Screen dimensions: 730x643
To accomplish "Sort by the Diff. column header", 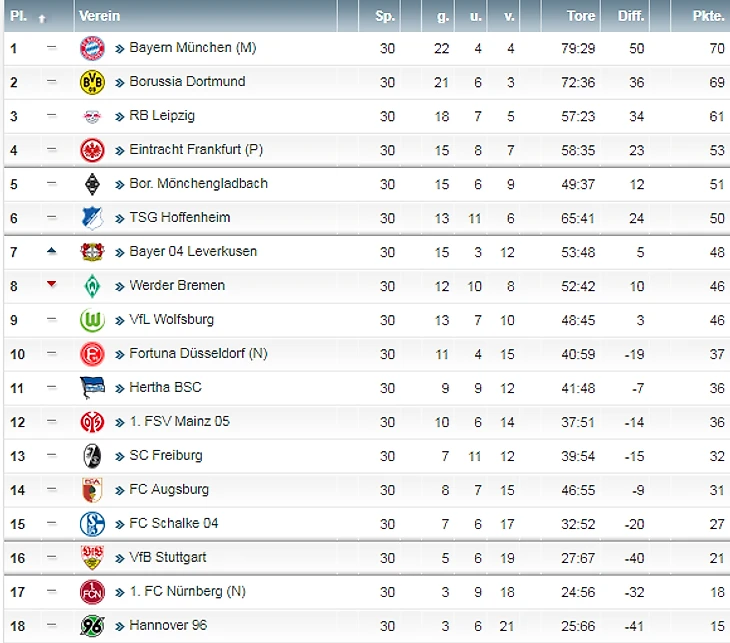I will coord(631,16).
